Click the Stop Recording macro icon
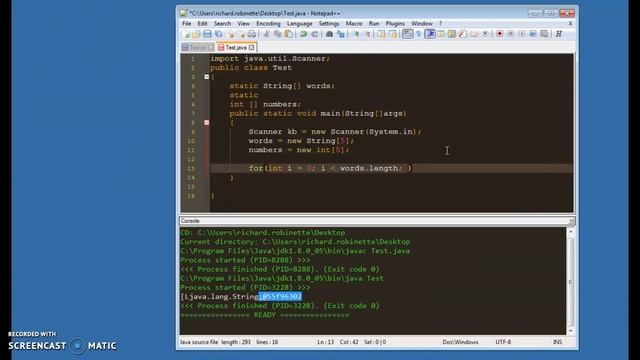Image resolution: width=640 pixels, height=360 pixels. 510,34
